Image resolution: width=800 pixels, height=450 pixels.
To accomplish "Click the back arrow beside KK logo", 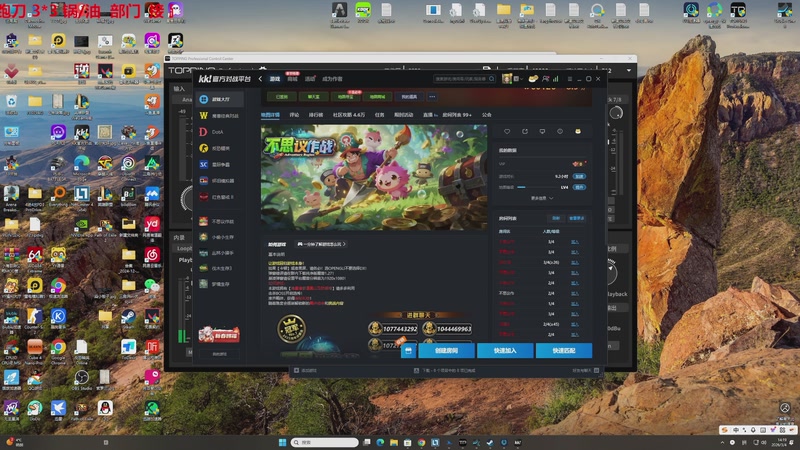I will [260, 79].
